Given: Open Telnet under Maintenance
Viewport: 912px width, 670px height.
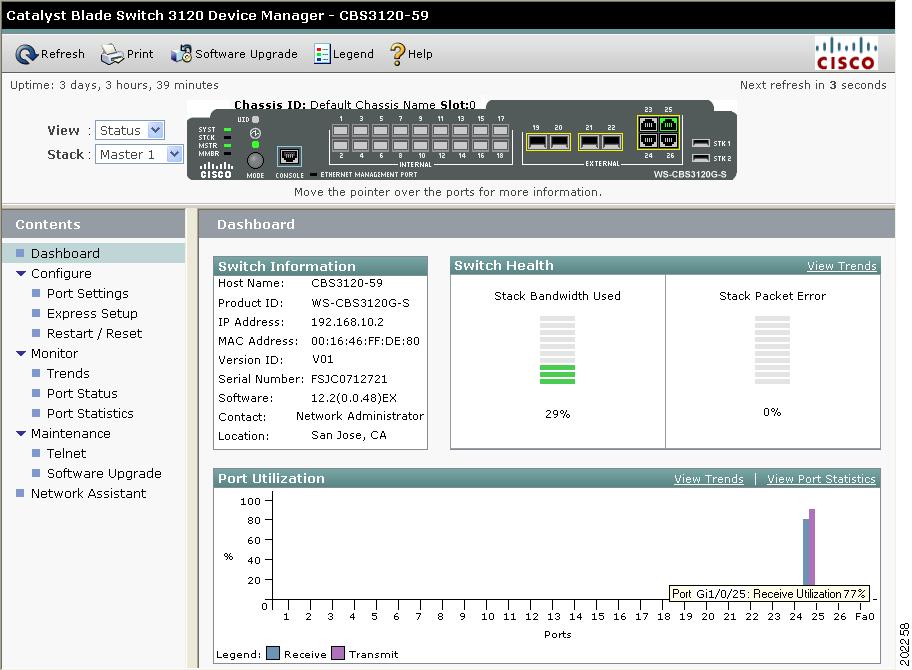Looking at the screenshot, I should [66, 454].
